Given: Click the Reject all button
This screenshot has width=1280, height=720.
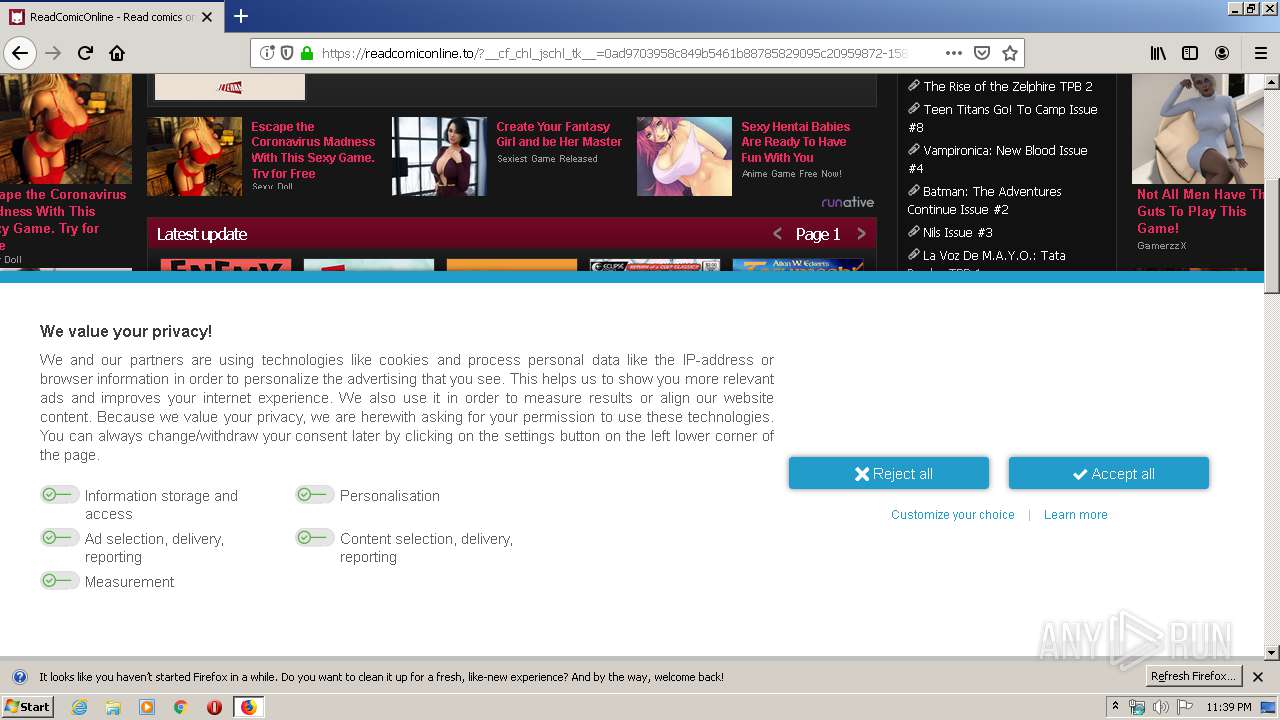Looking at the screenshot, I should [x=889, y=474].
